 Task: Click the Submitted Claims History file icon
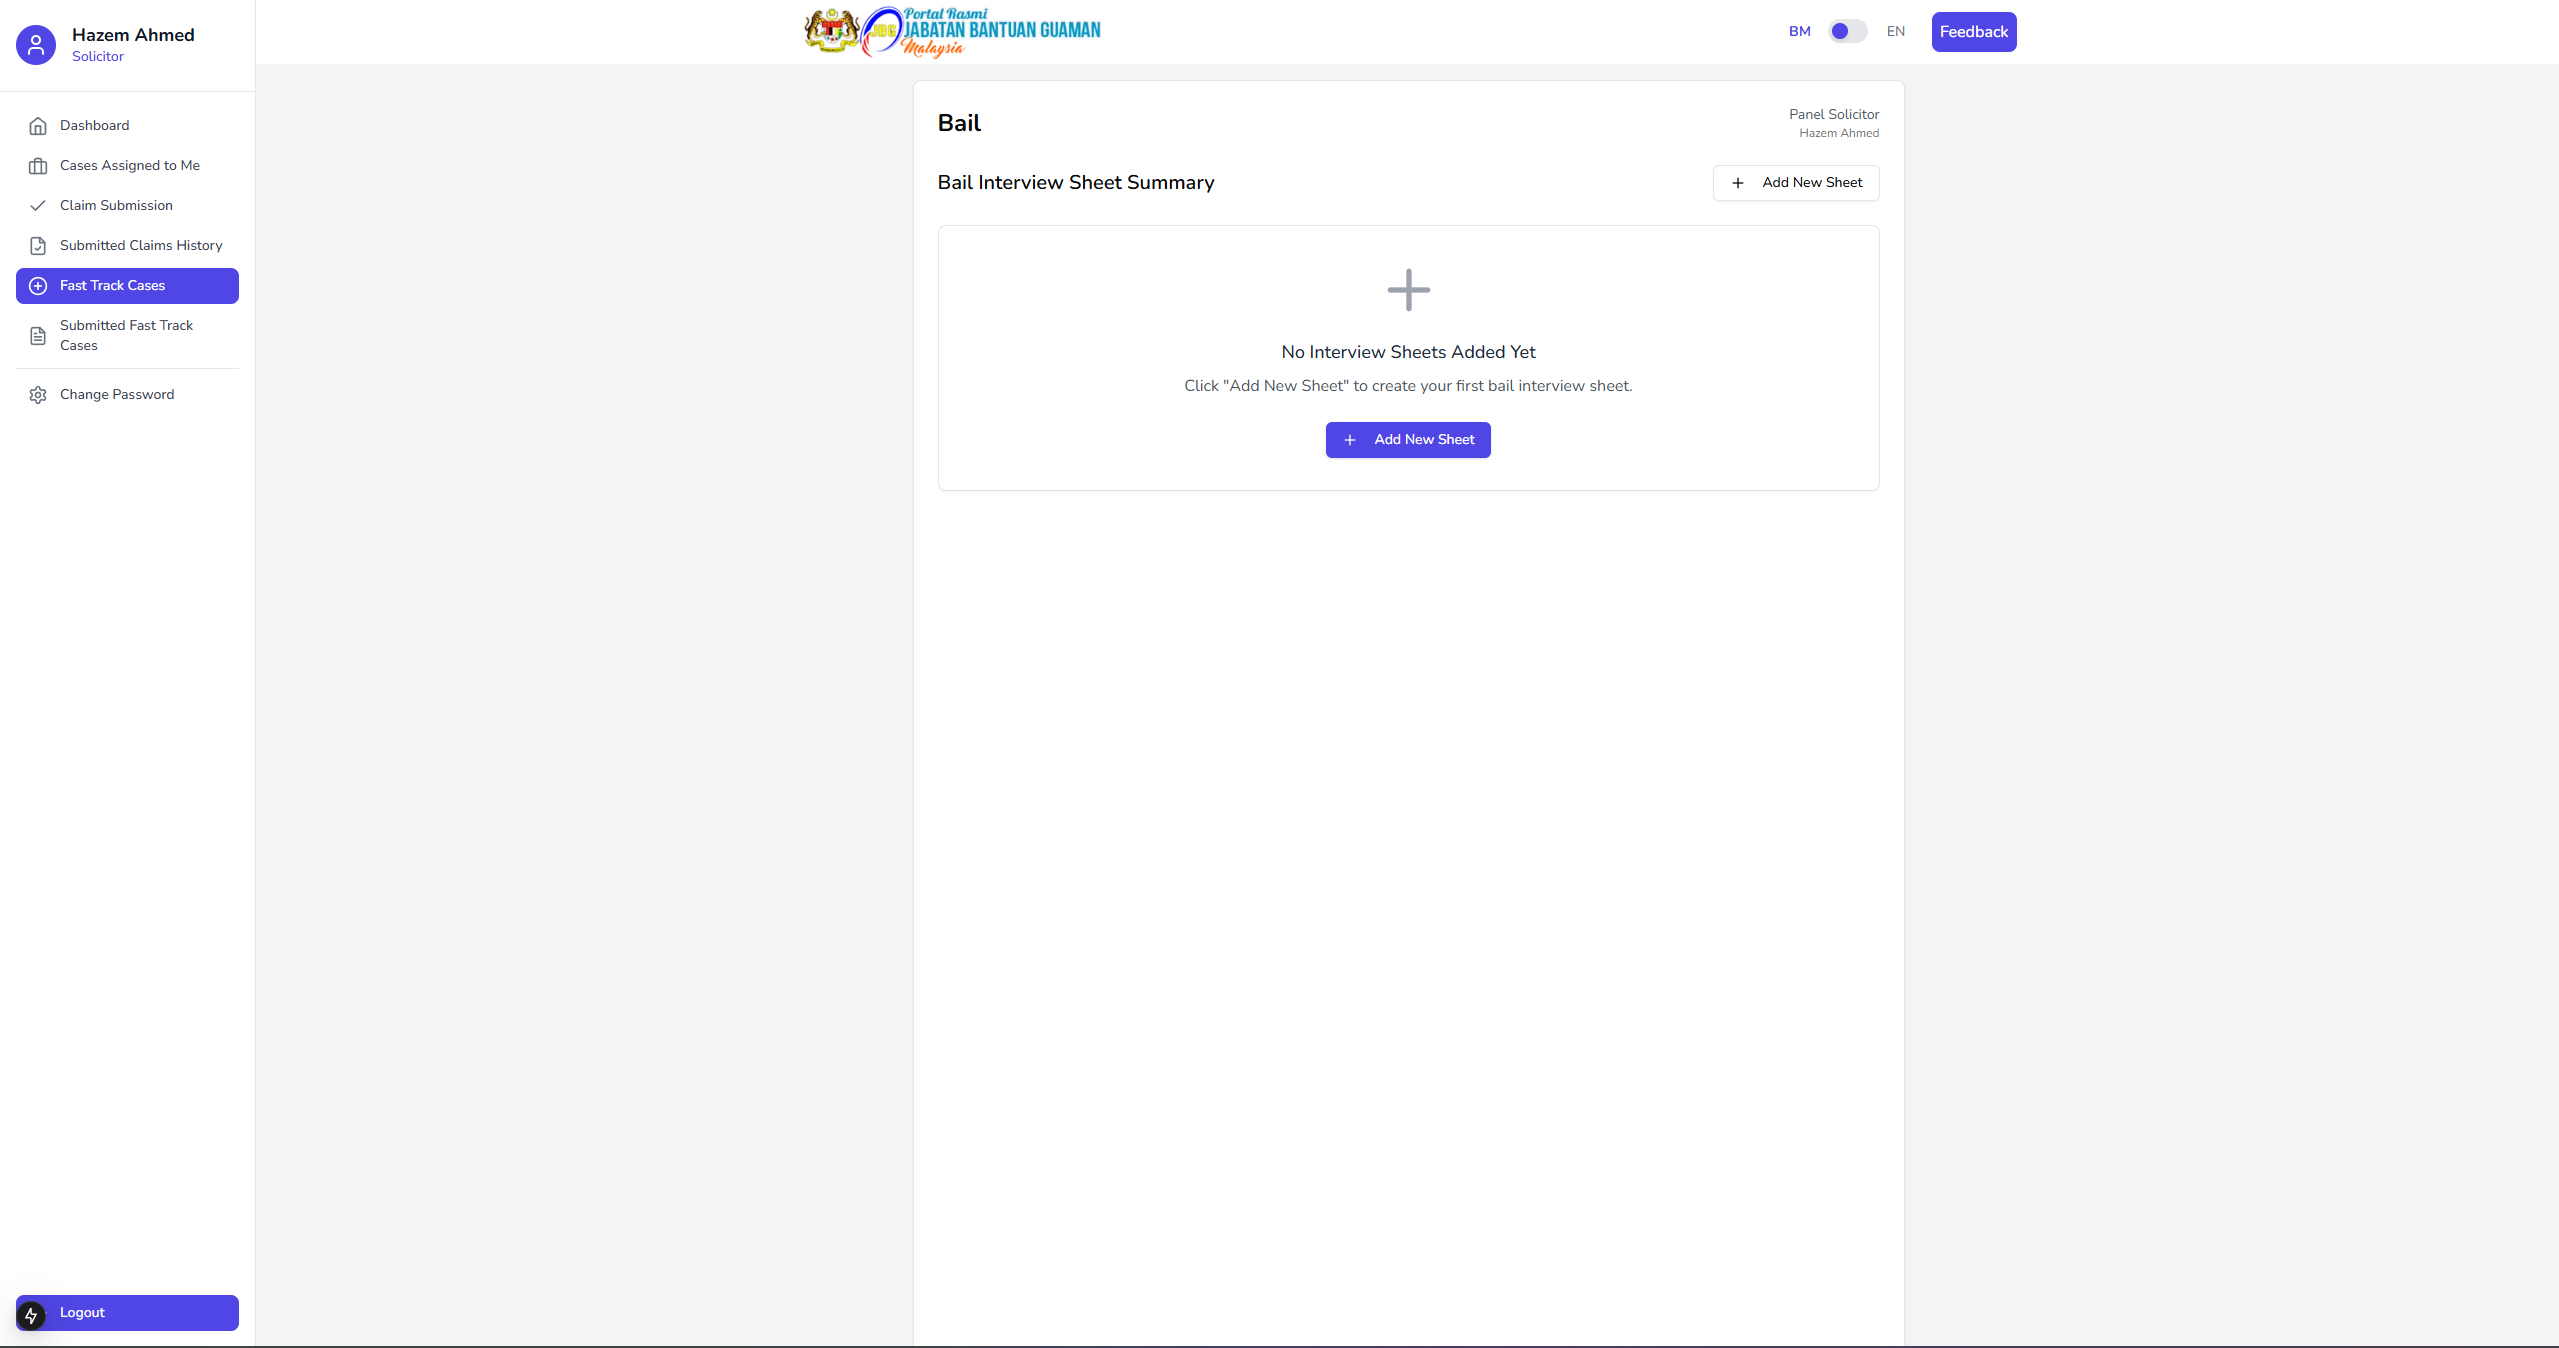point(38,246)
